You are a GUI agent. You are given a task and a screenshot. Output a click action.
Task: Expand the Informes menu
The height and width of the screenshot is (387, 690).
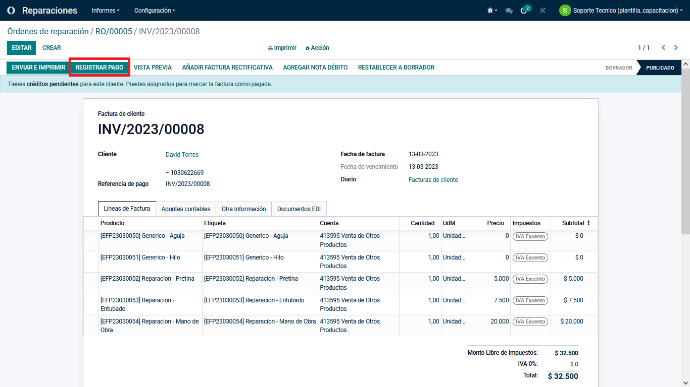pos(105,11)
